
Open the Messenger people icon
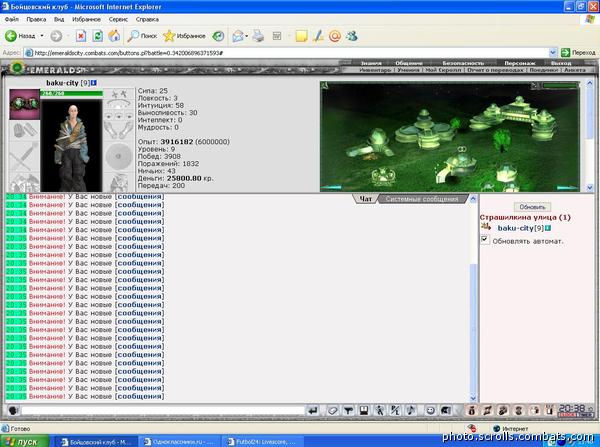(x=352, y=36)
